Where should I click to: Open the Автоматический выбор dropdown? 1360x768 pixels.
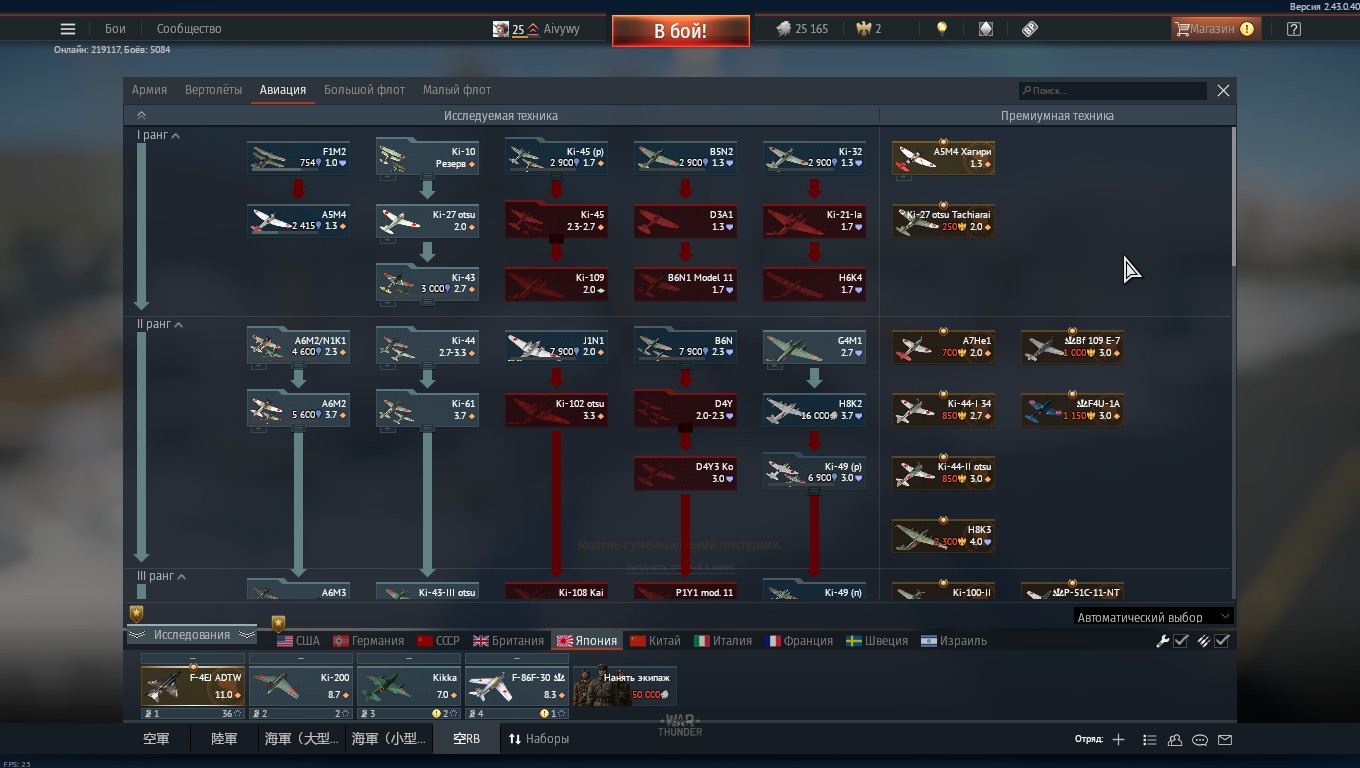click(x=1153, y=617)
